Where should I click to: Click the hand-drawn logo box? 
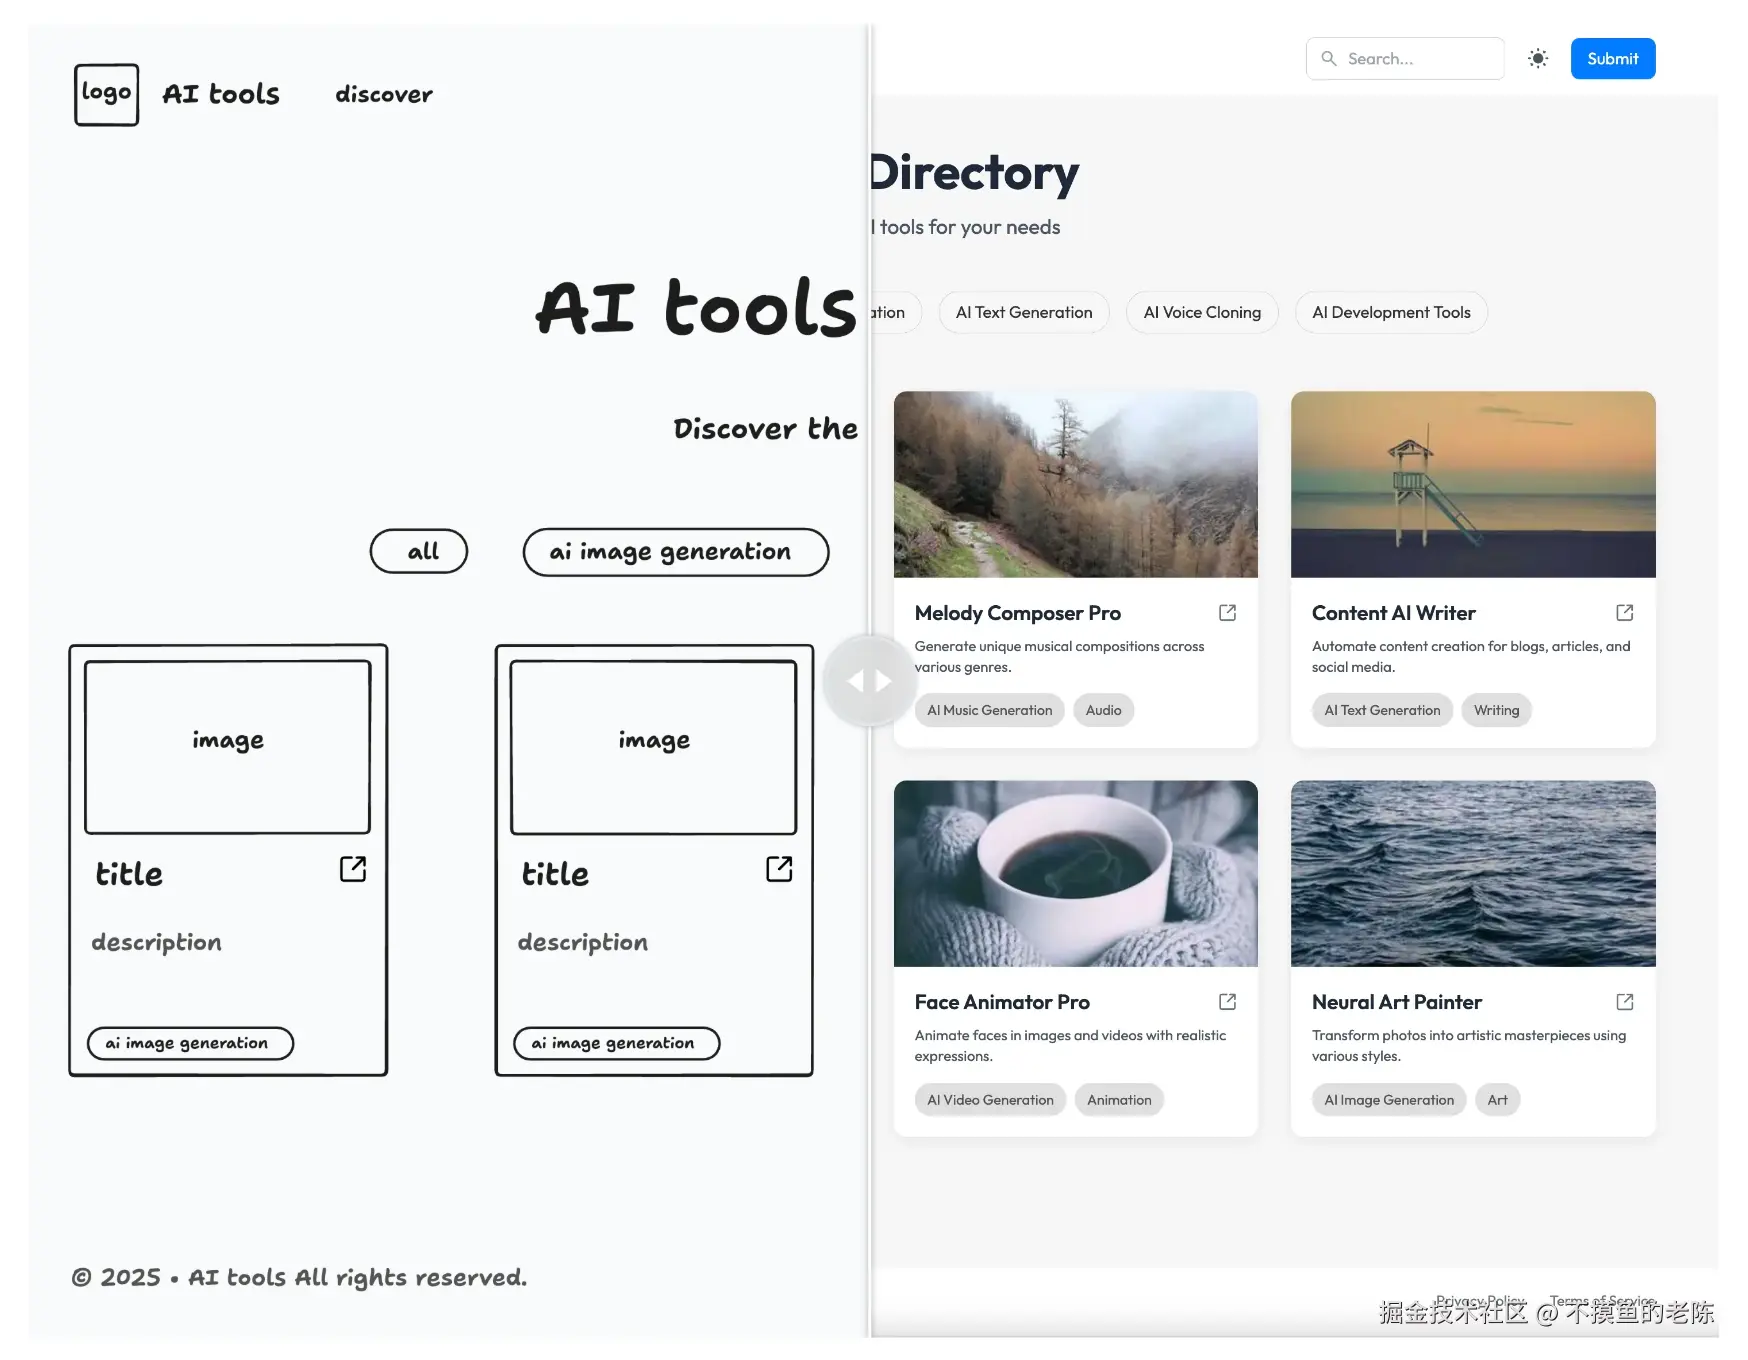(106, 95)
